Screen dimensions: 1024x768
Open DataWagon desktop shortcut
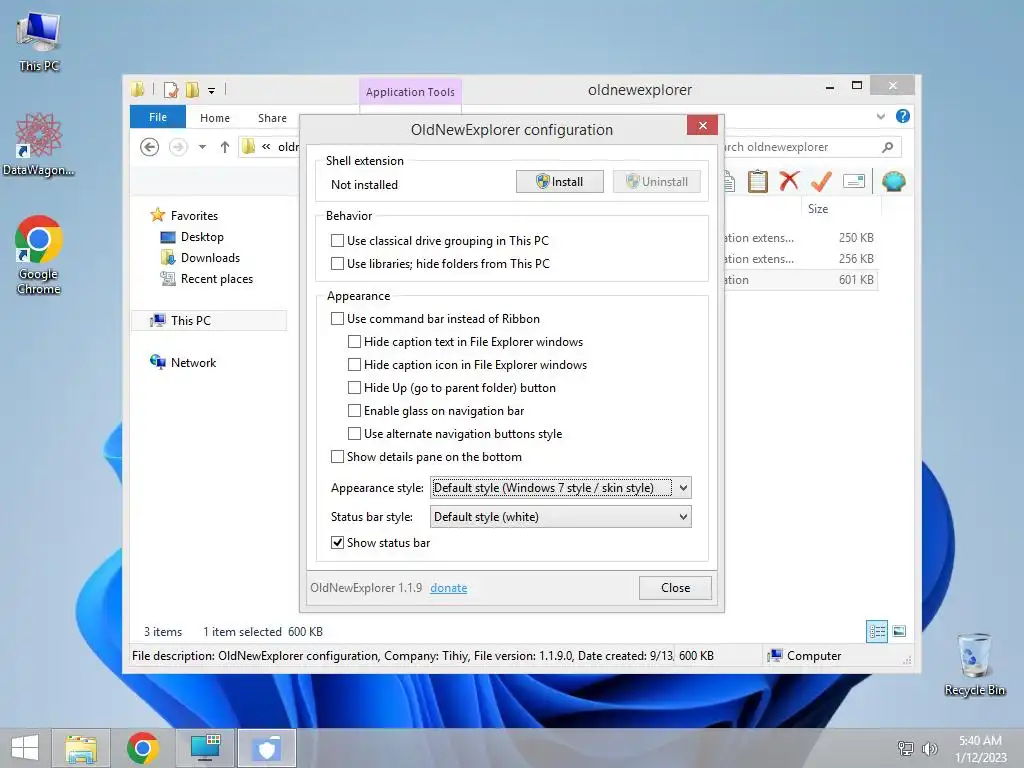click(x=39, y=144)
